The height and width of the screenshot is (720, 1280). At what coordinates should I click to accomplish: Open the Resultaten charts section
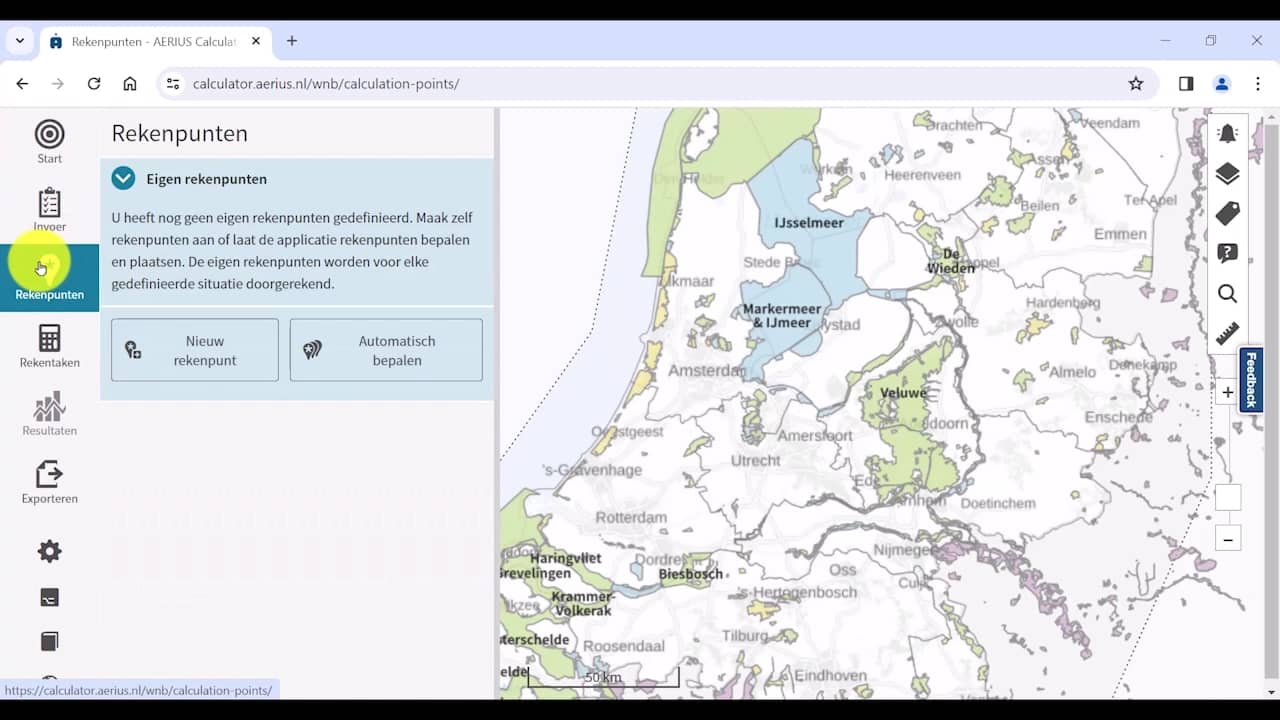49,414
